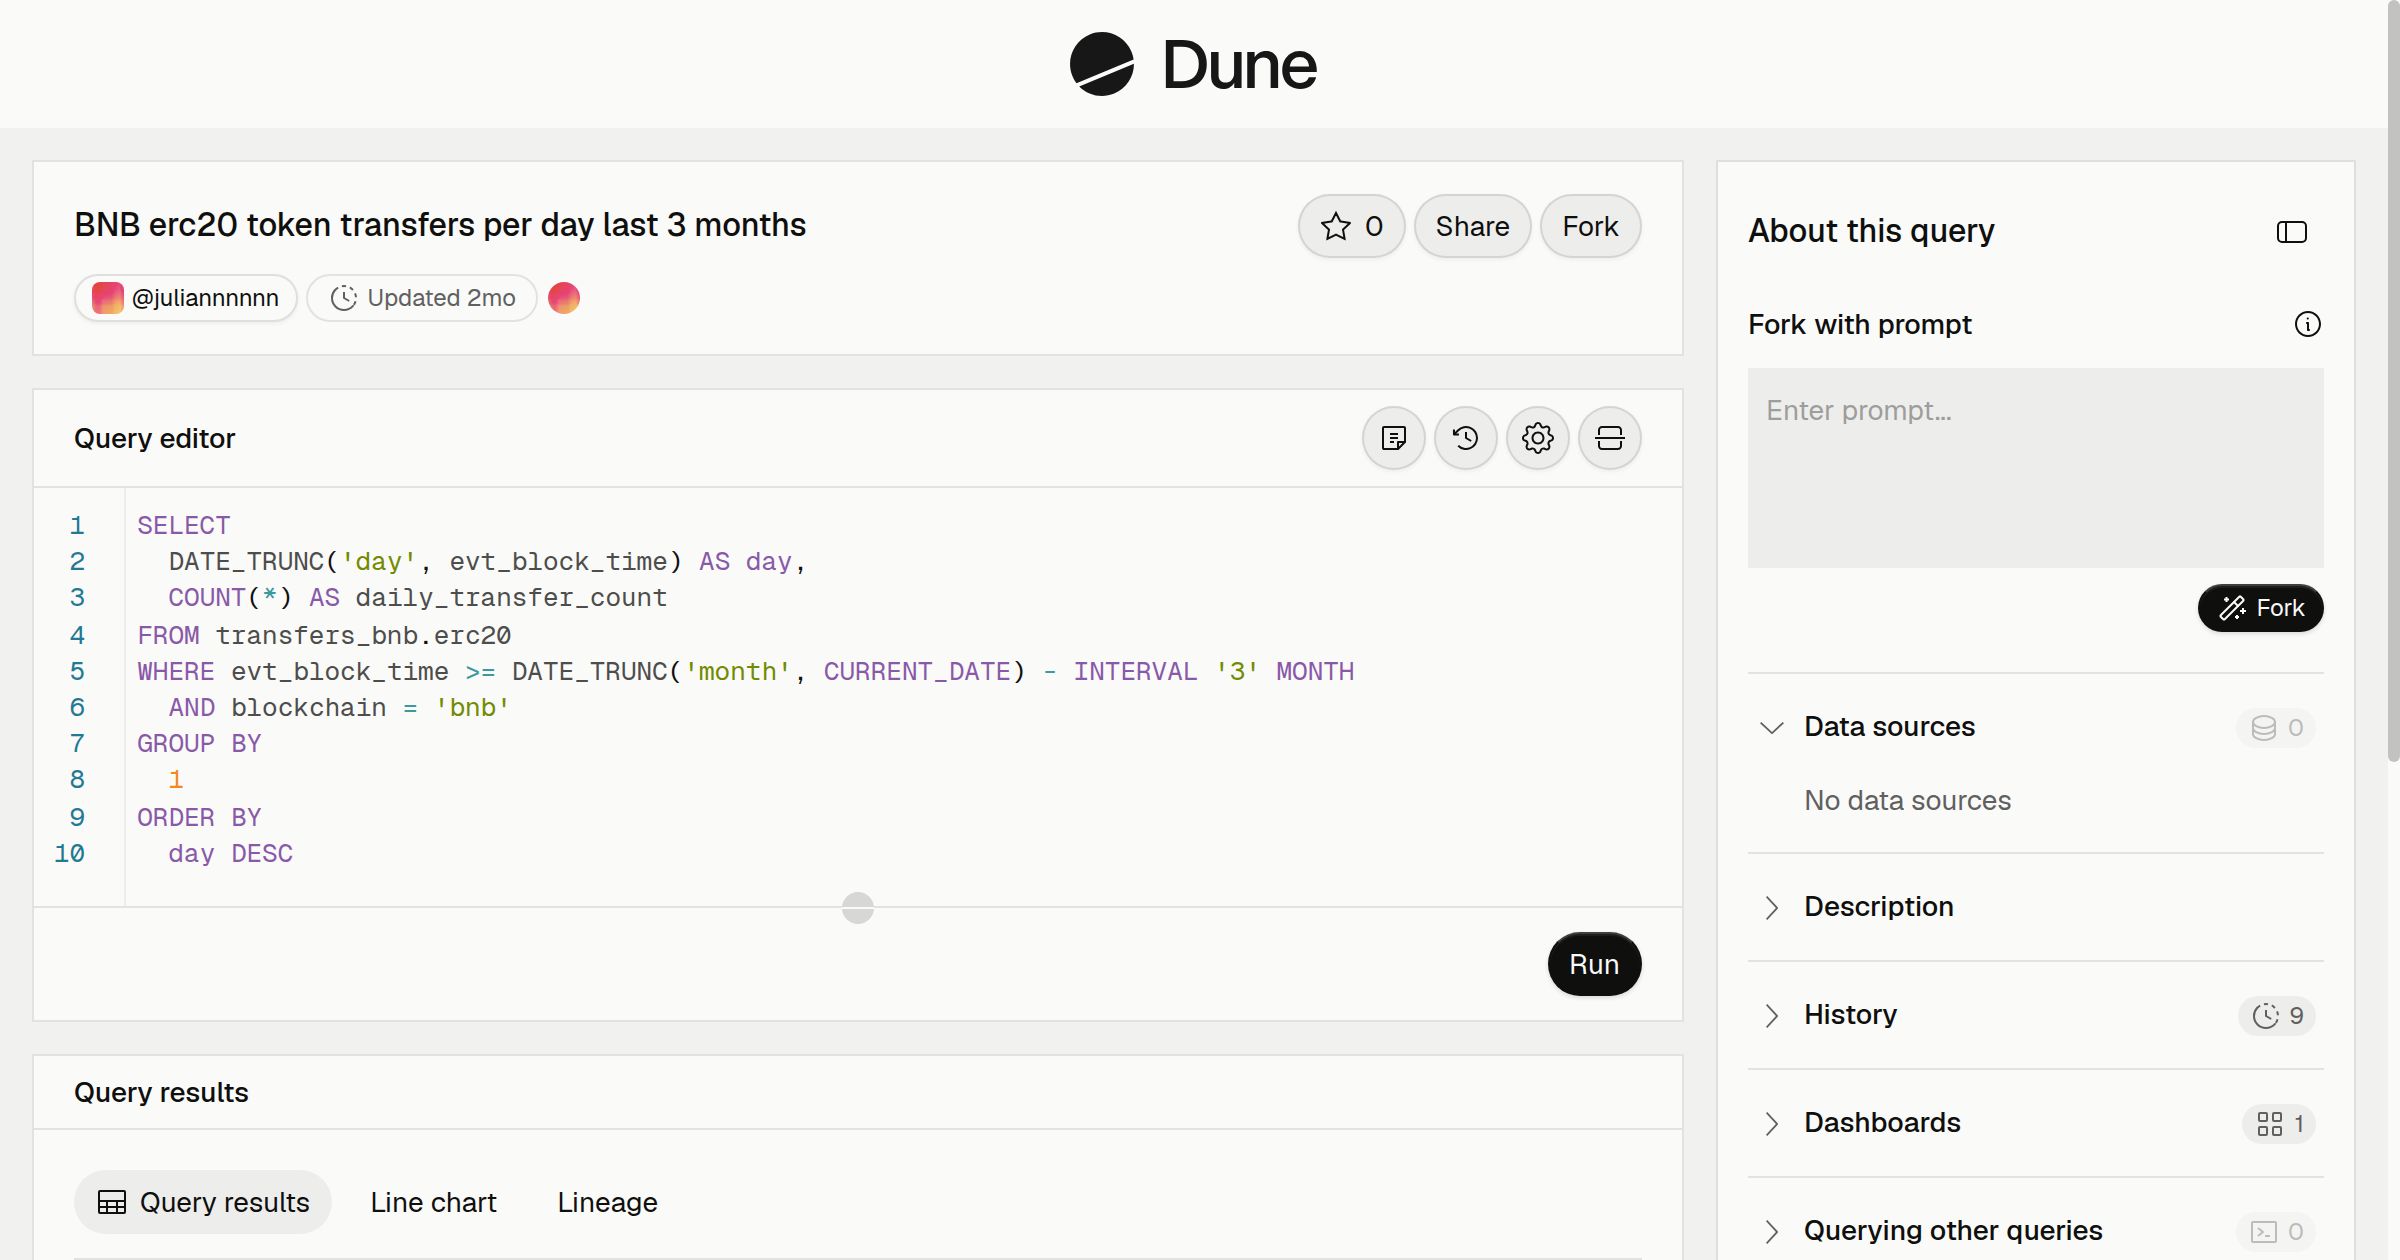Switch to the Query results tab

click(203, 1202)
